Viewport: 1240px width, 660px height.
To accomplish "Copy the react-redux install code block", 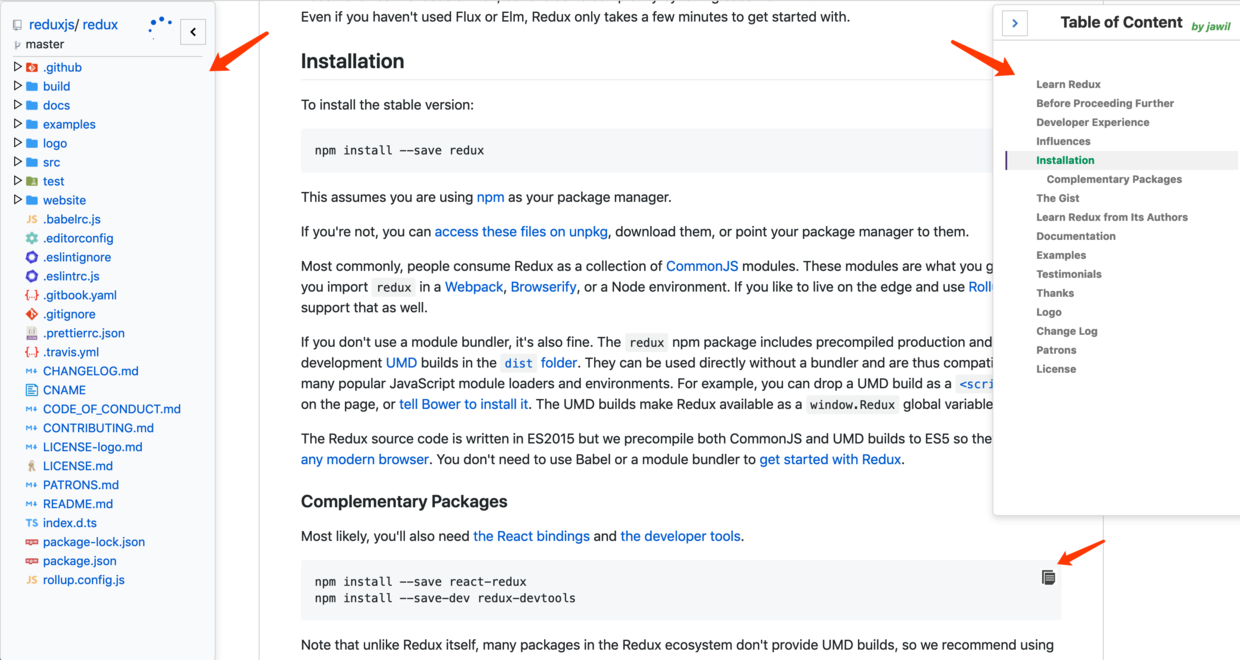I will 1048,577.
